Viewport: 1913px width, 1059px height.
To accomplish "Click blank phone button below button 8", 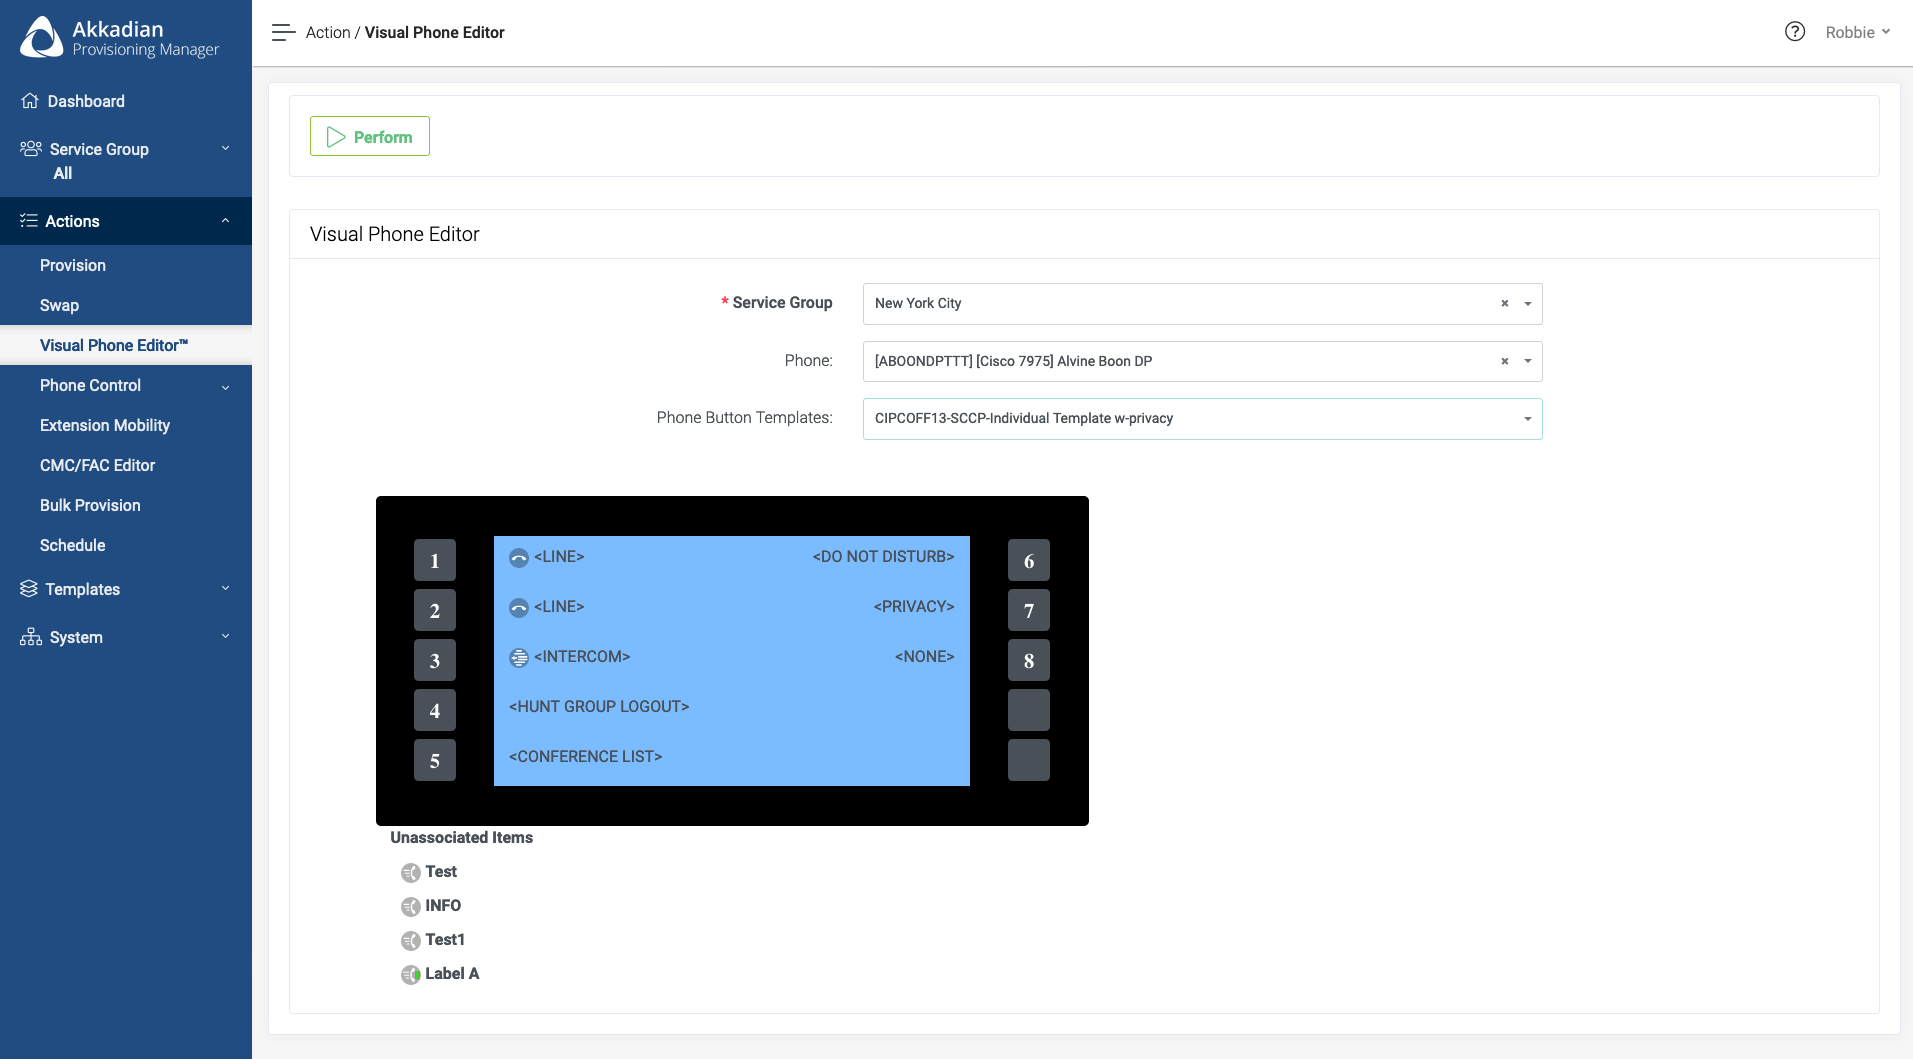I will (x=1029, y=710).
